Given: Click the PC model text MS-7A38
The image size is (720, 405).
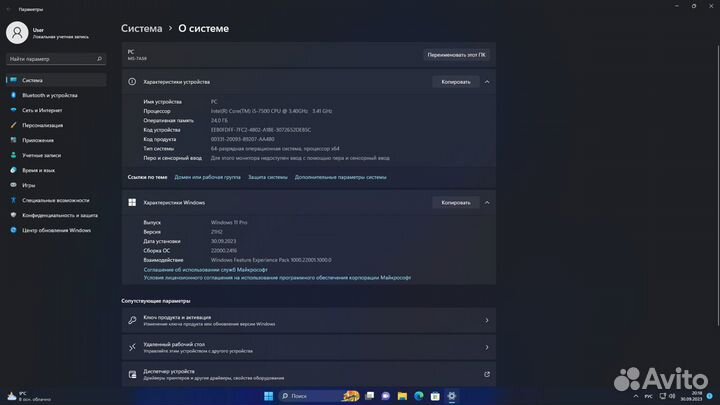Looking at the screenshot, I should (137, 59).
